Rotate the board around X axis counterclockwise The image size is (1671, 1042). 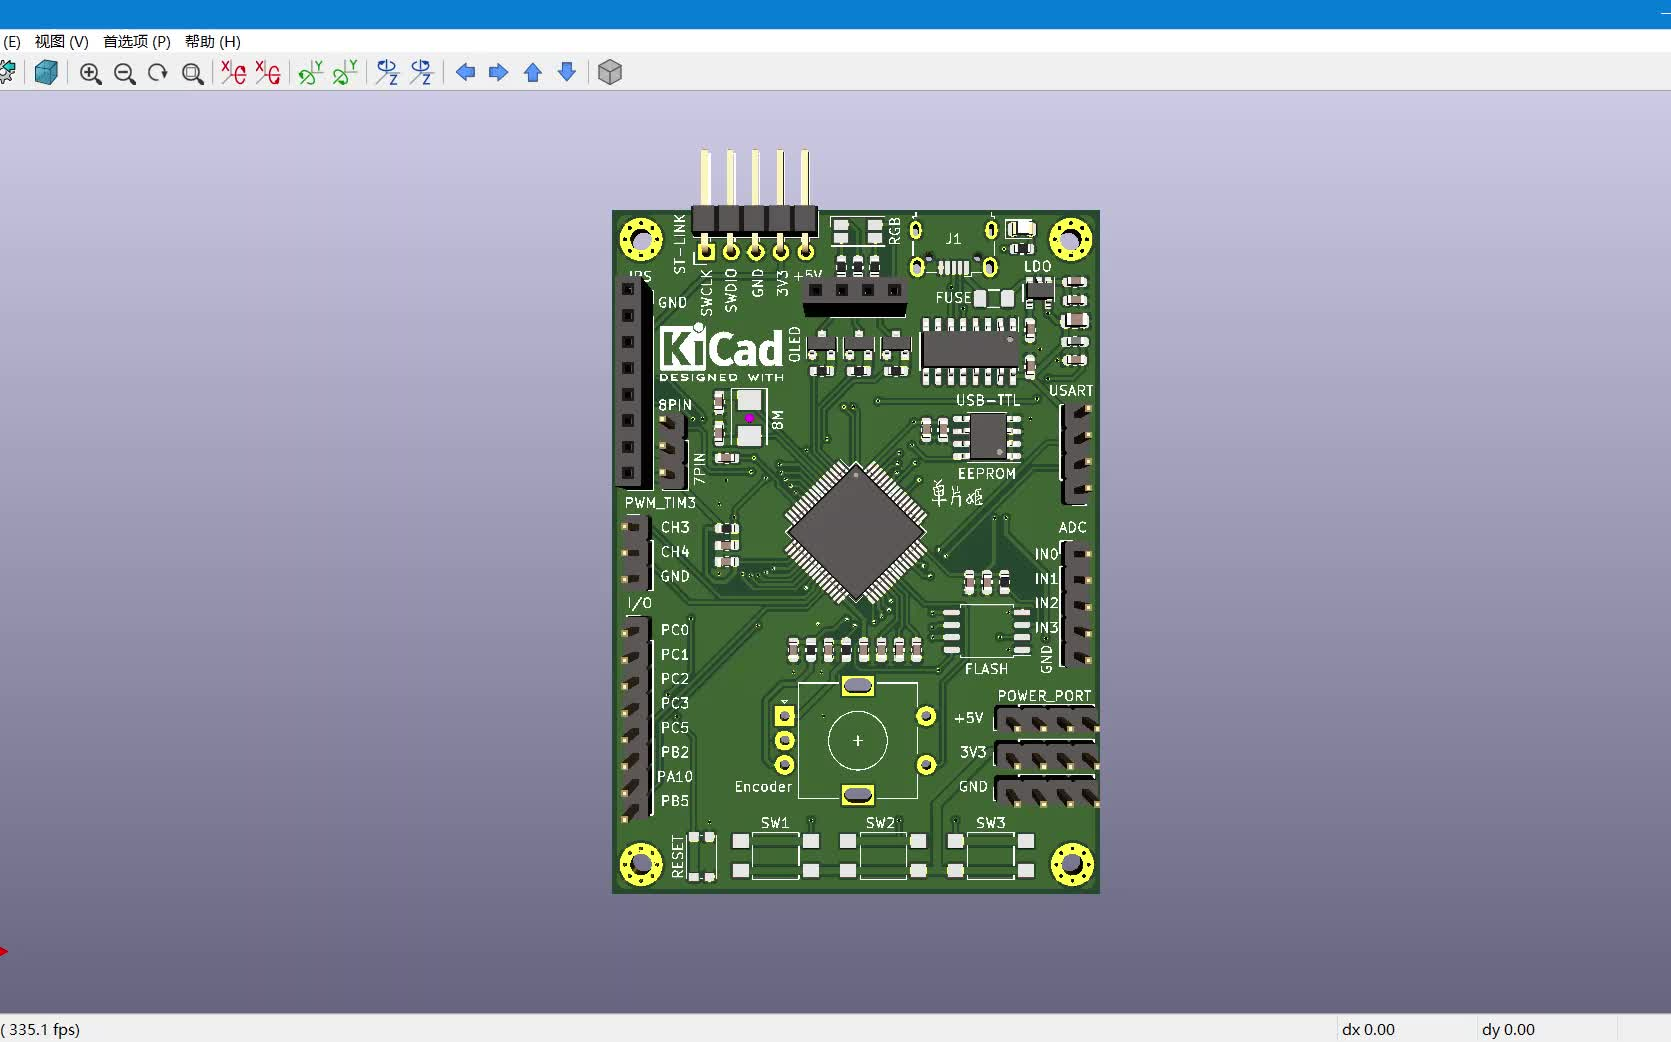click(x=267, y=73)
